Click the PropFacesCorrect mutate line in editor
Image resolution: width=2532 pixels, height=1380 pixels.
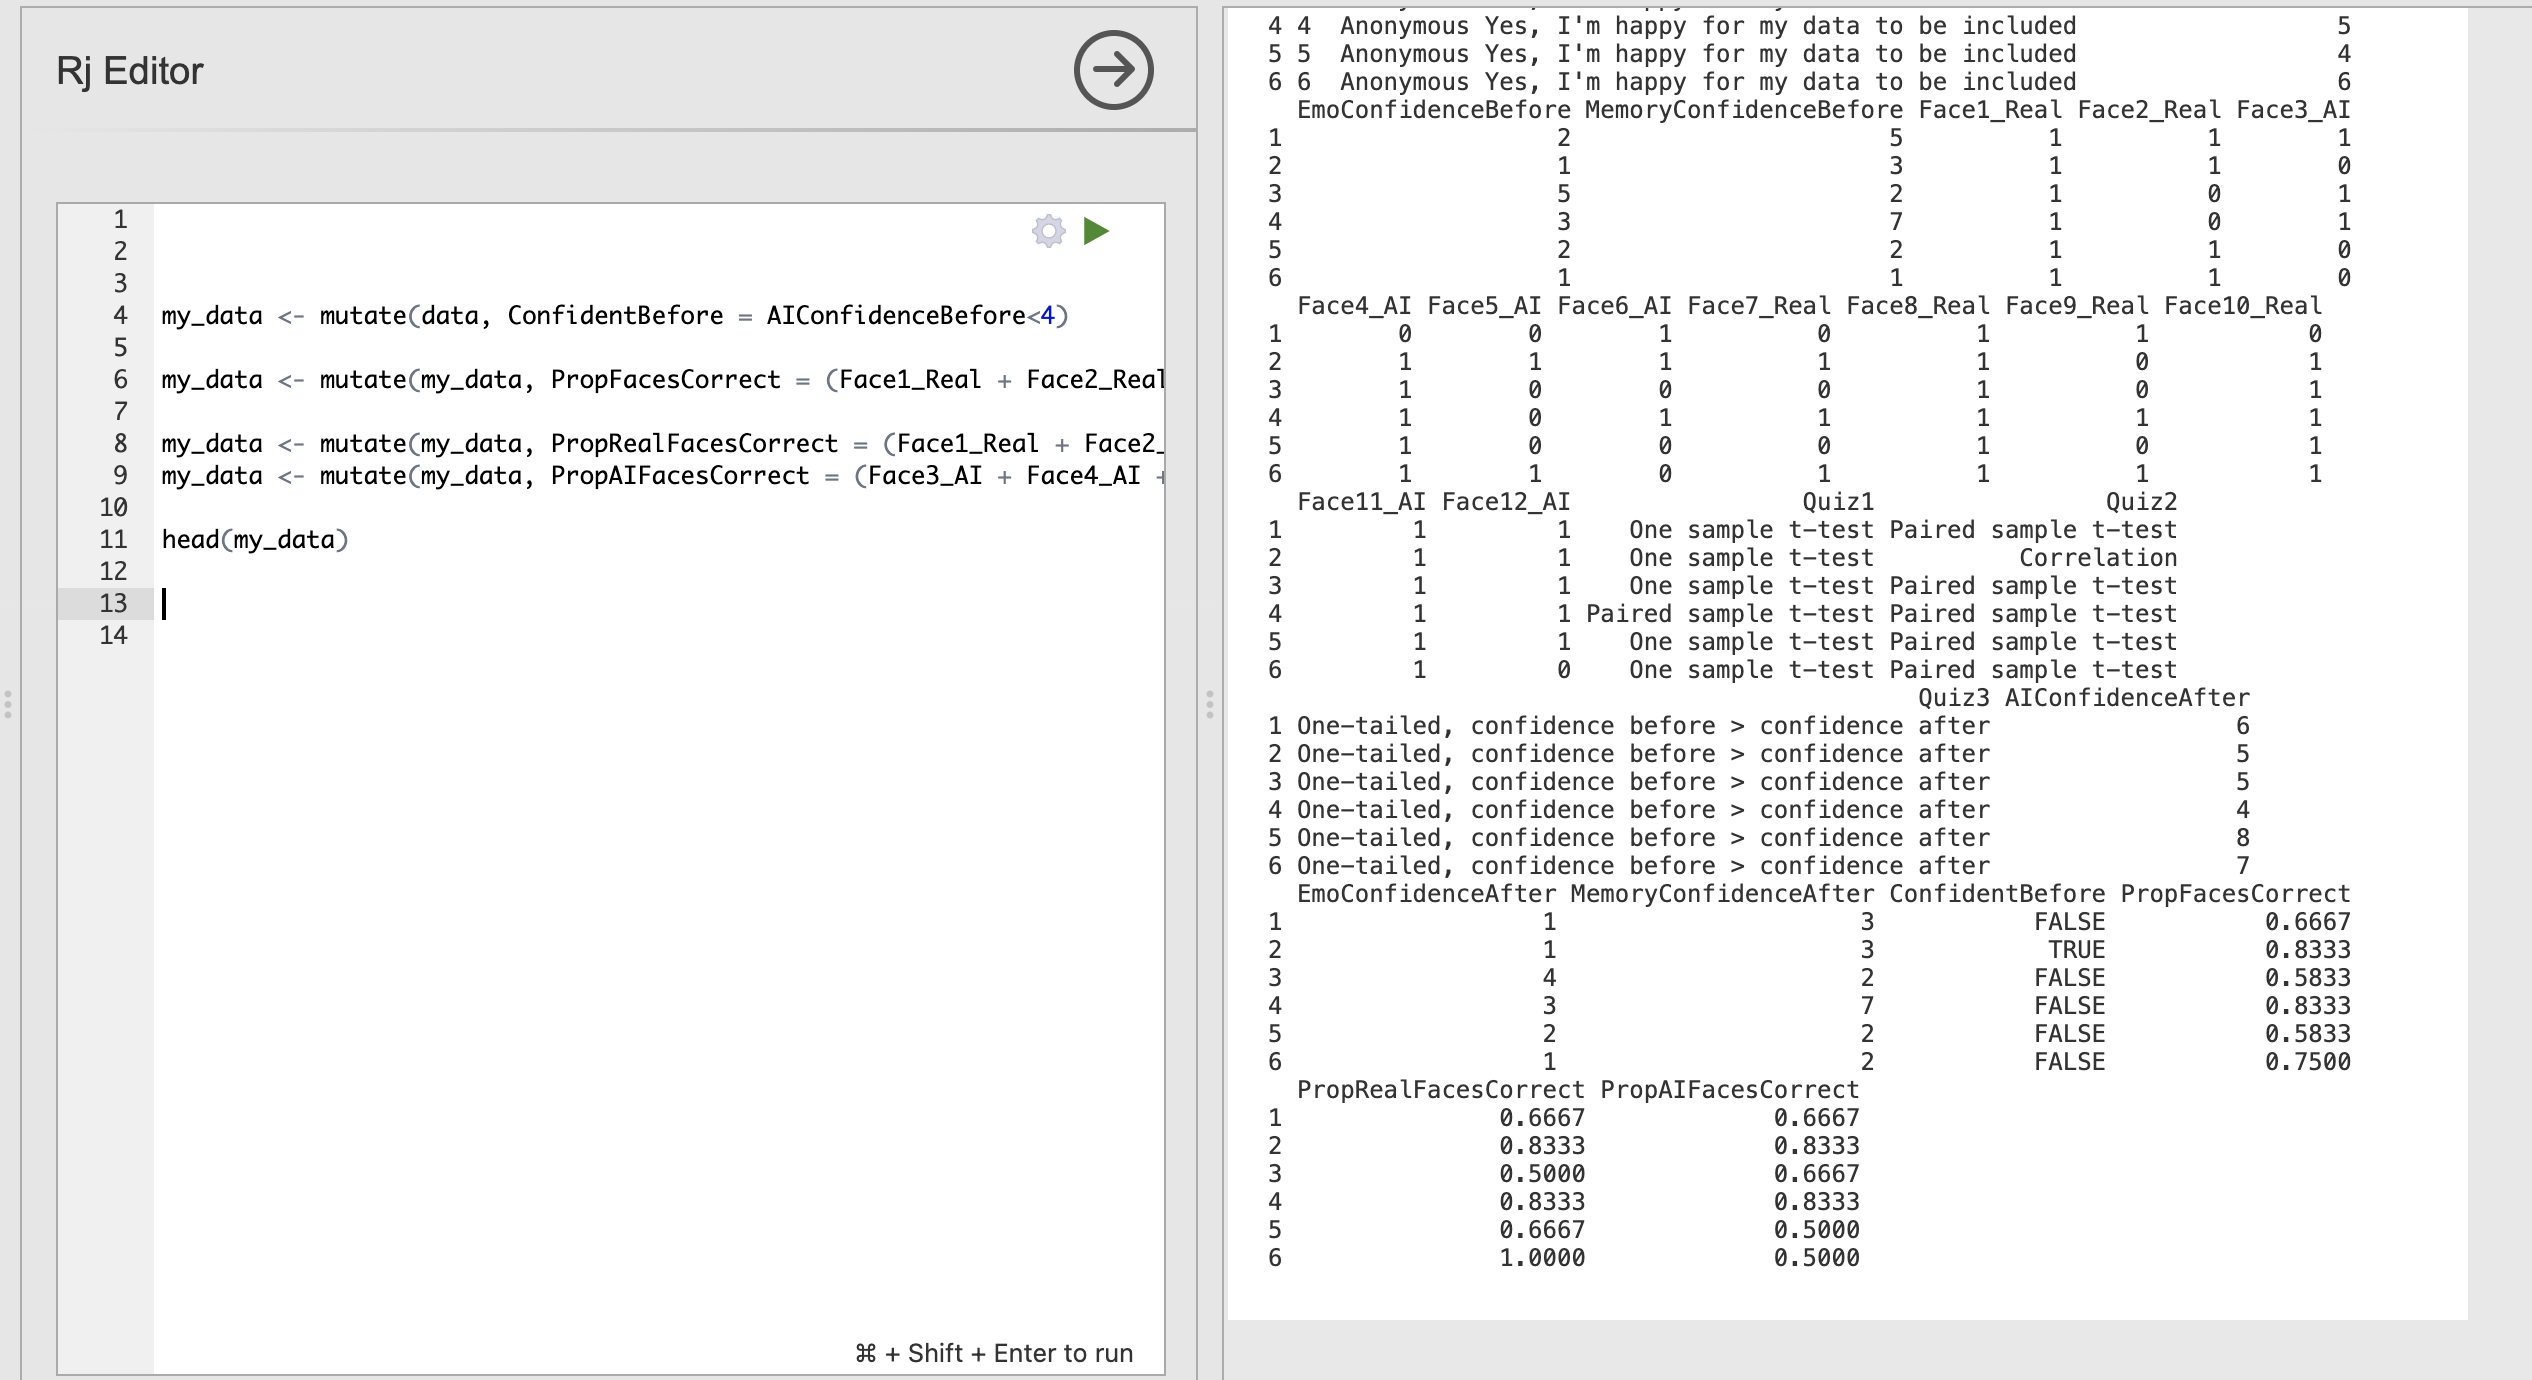click(662, 380)
